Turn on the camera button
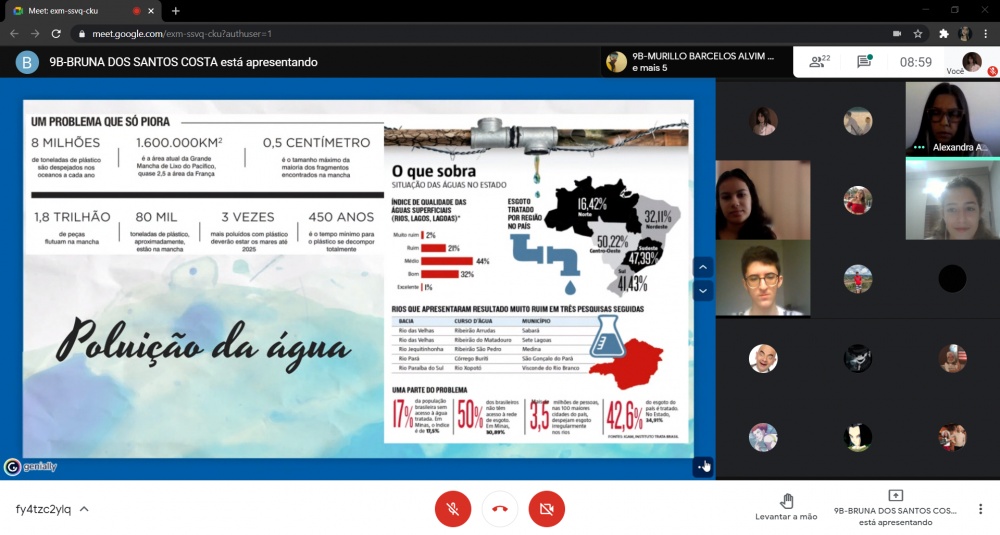This screenshot has height=535, width=1000. (547, 509)
